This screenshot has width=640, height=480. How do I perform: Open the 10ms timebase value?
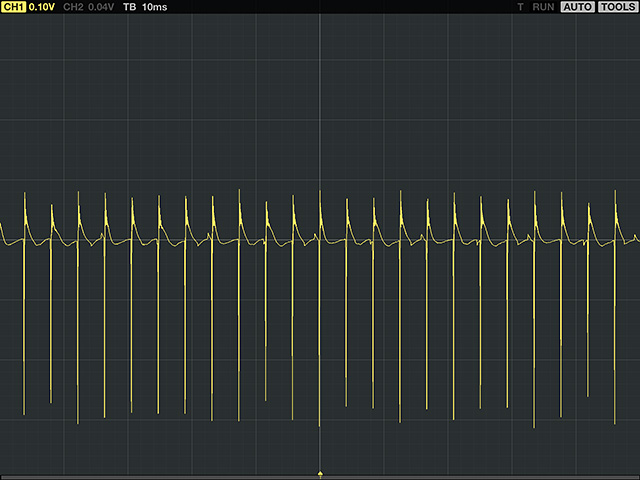click(155, 7)
